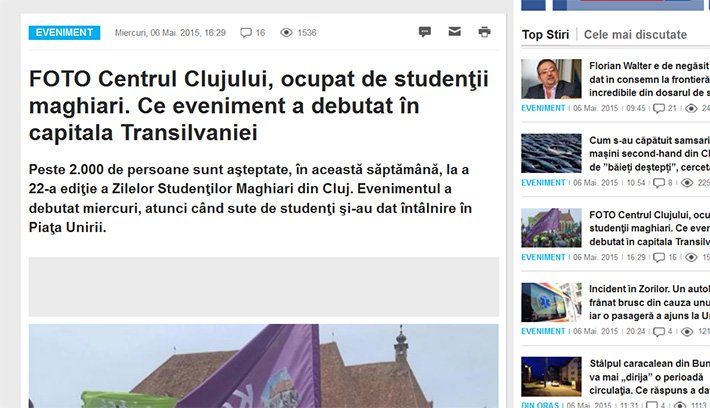
Task: Click the grey ad placeholder banner above photo
Action: pyautogui.click(x=264, y=287)
